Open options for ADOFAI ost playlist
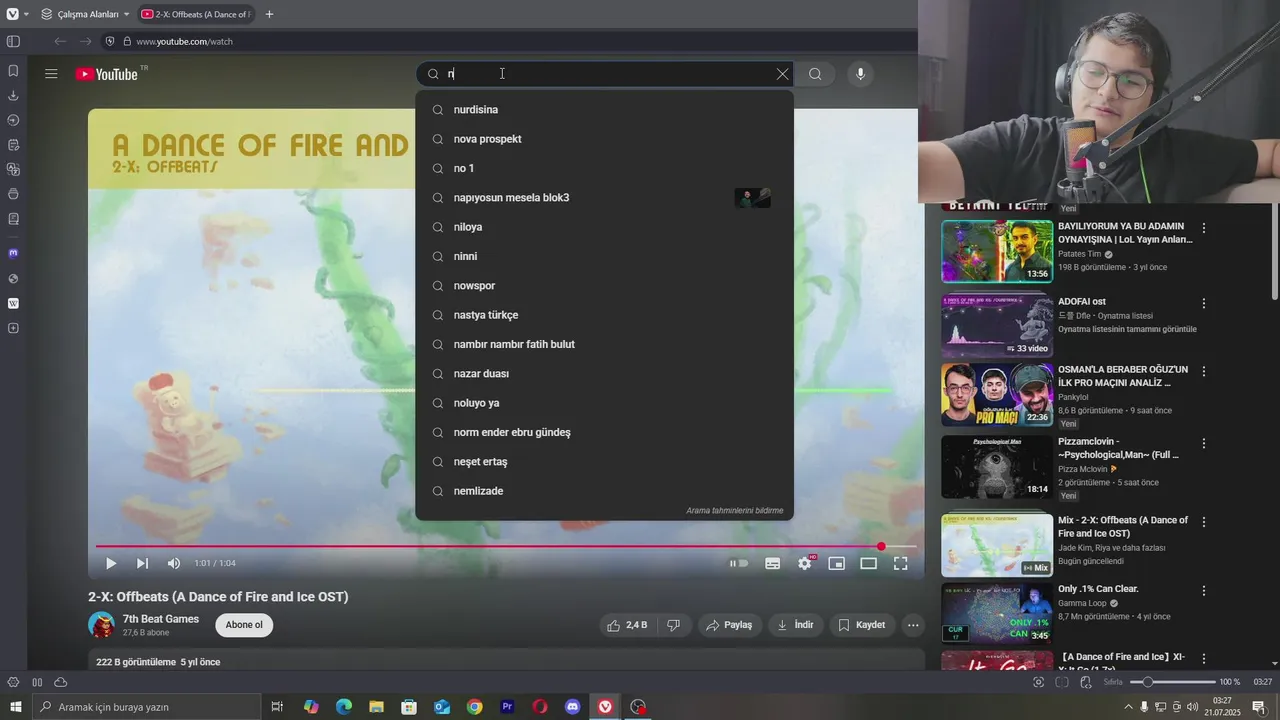1280x720 pixels. pos(1204,303)
